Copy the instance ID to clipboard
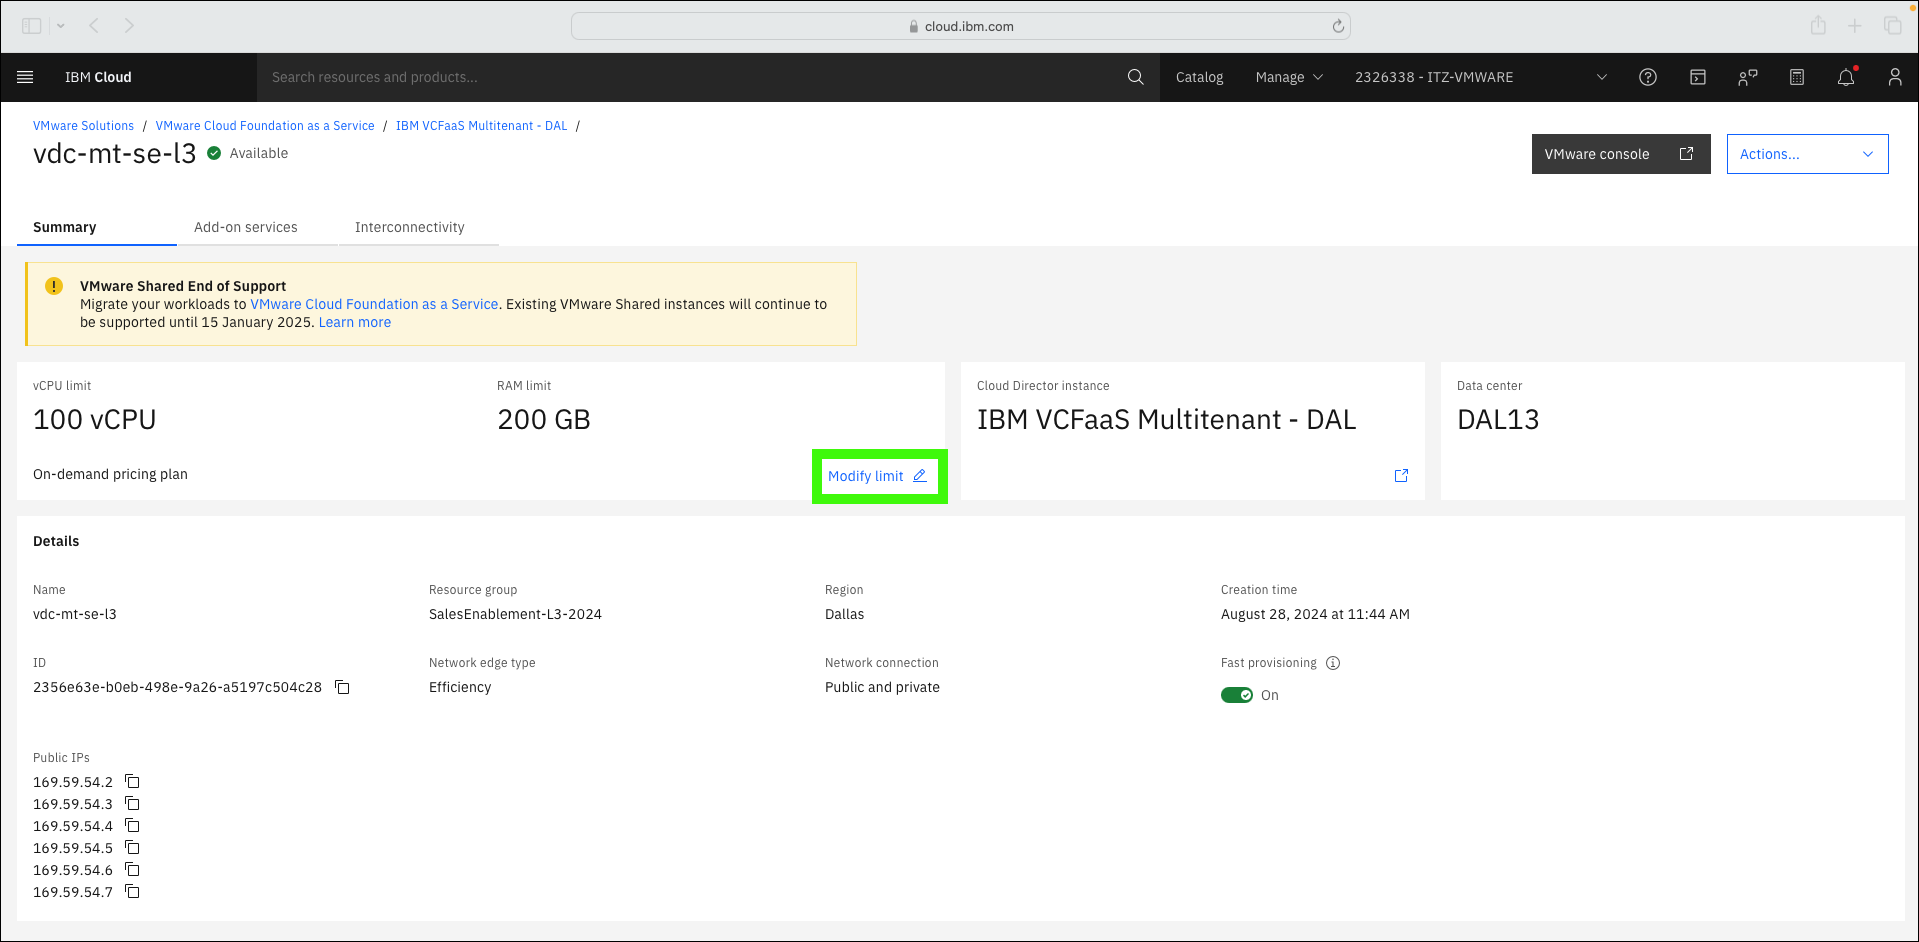 click(342, 687)
